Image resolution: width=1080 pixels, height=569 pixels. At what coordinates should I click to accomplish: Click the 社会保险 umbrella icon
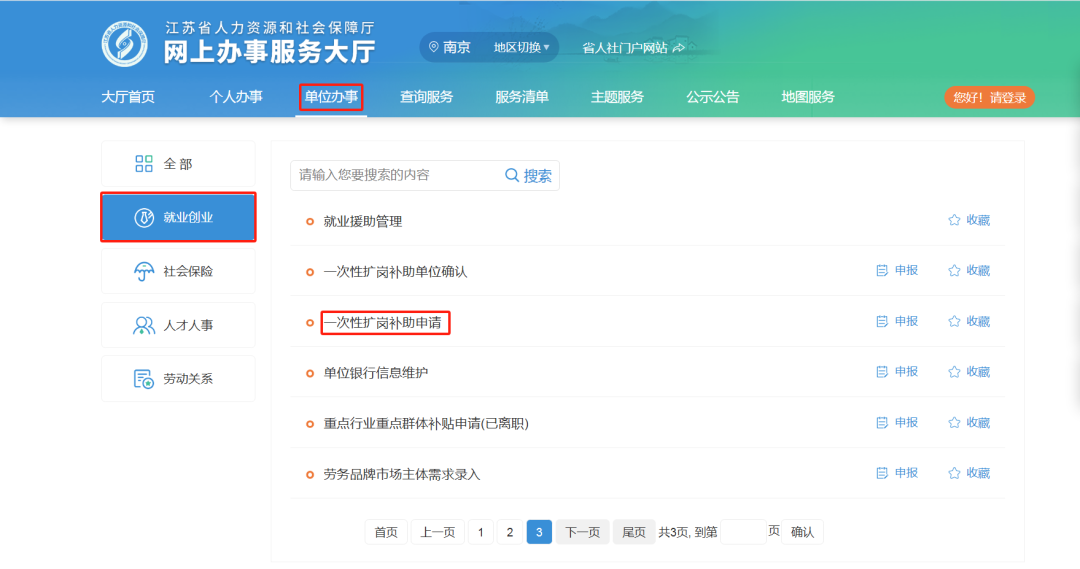144,271
